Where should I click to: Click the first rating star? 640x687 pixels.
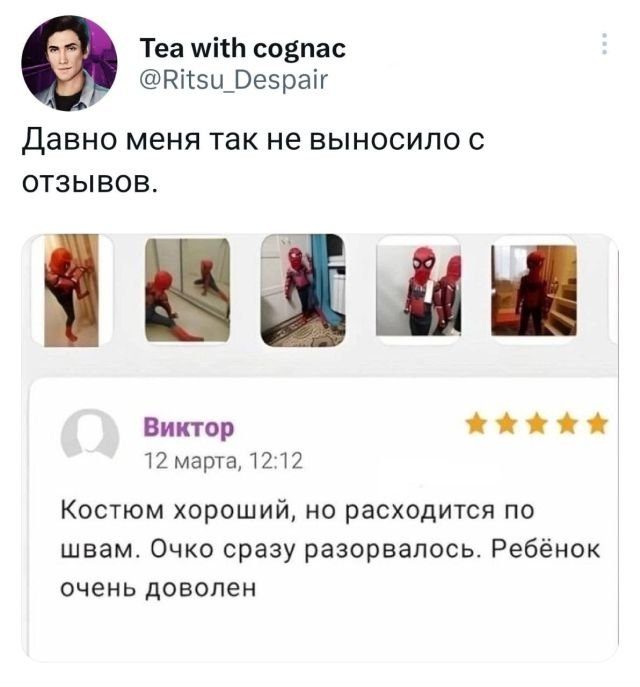(476, 425)
